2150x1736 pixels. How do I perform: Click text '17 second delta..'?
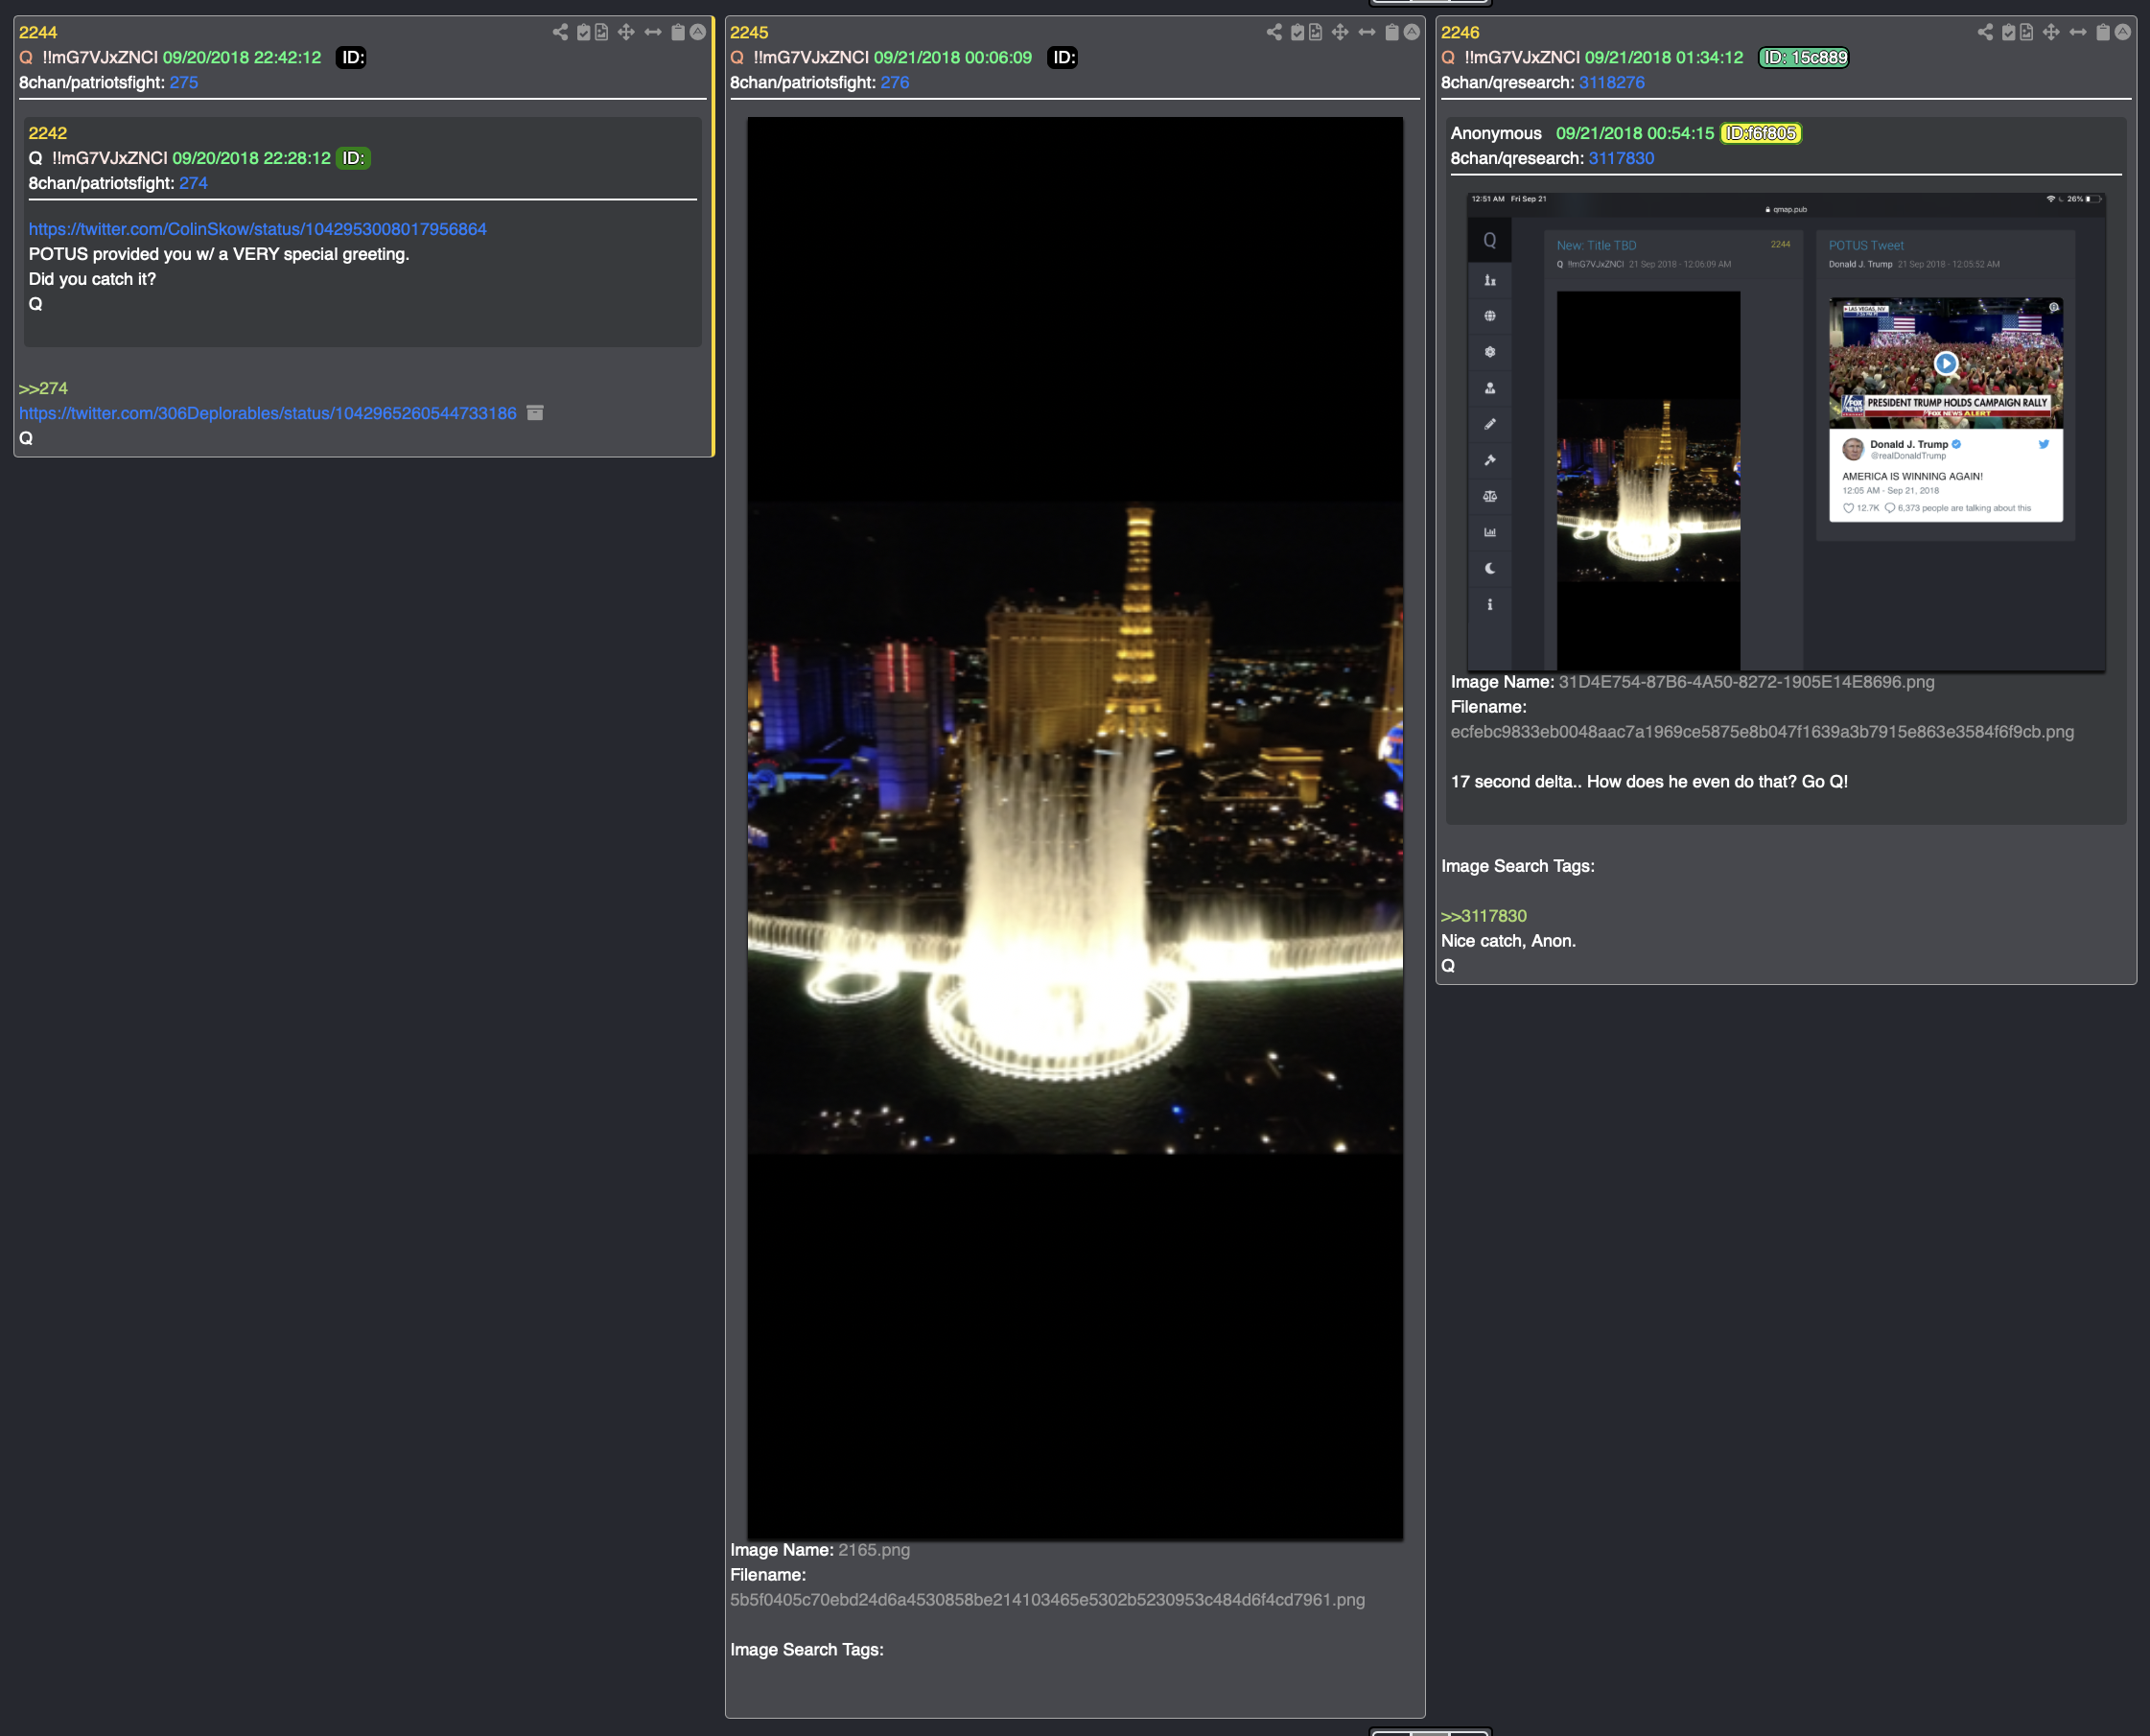point(1516,782)
